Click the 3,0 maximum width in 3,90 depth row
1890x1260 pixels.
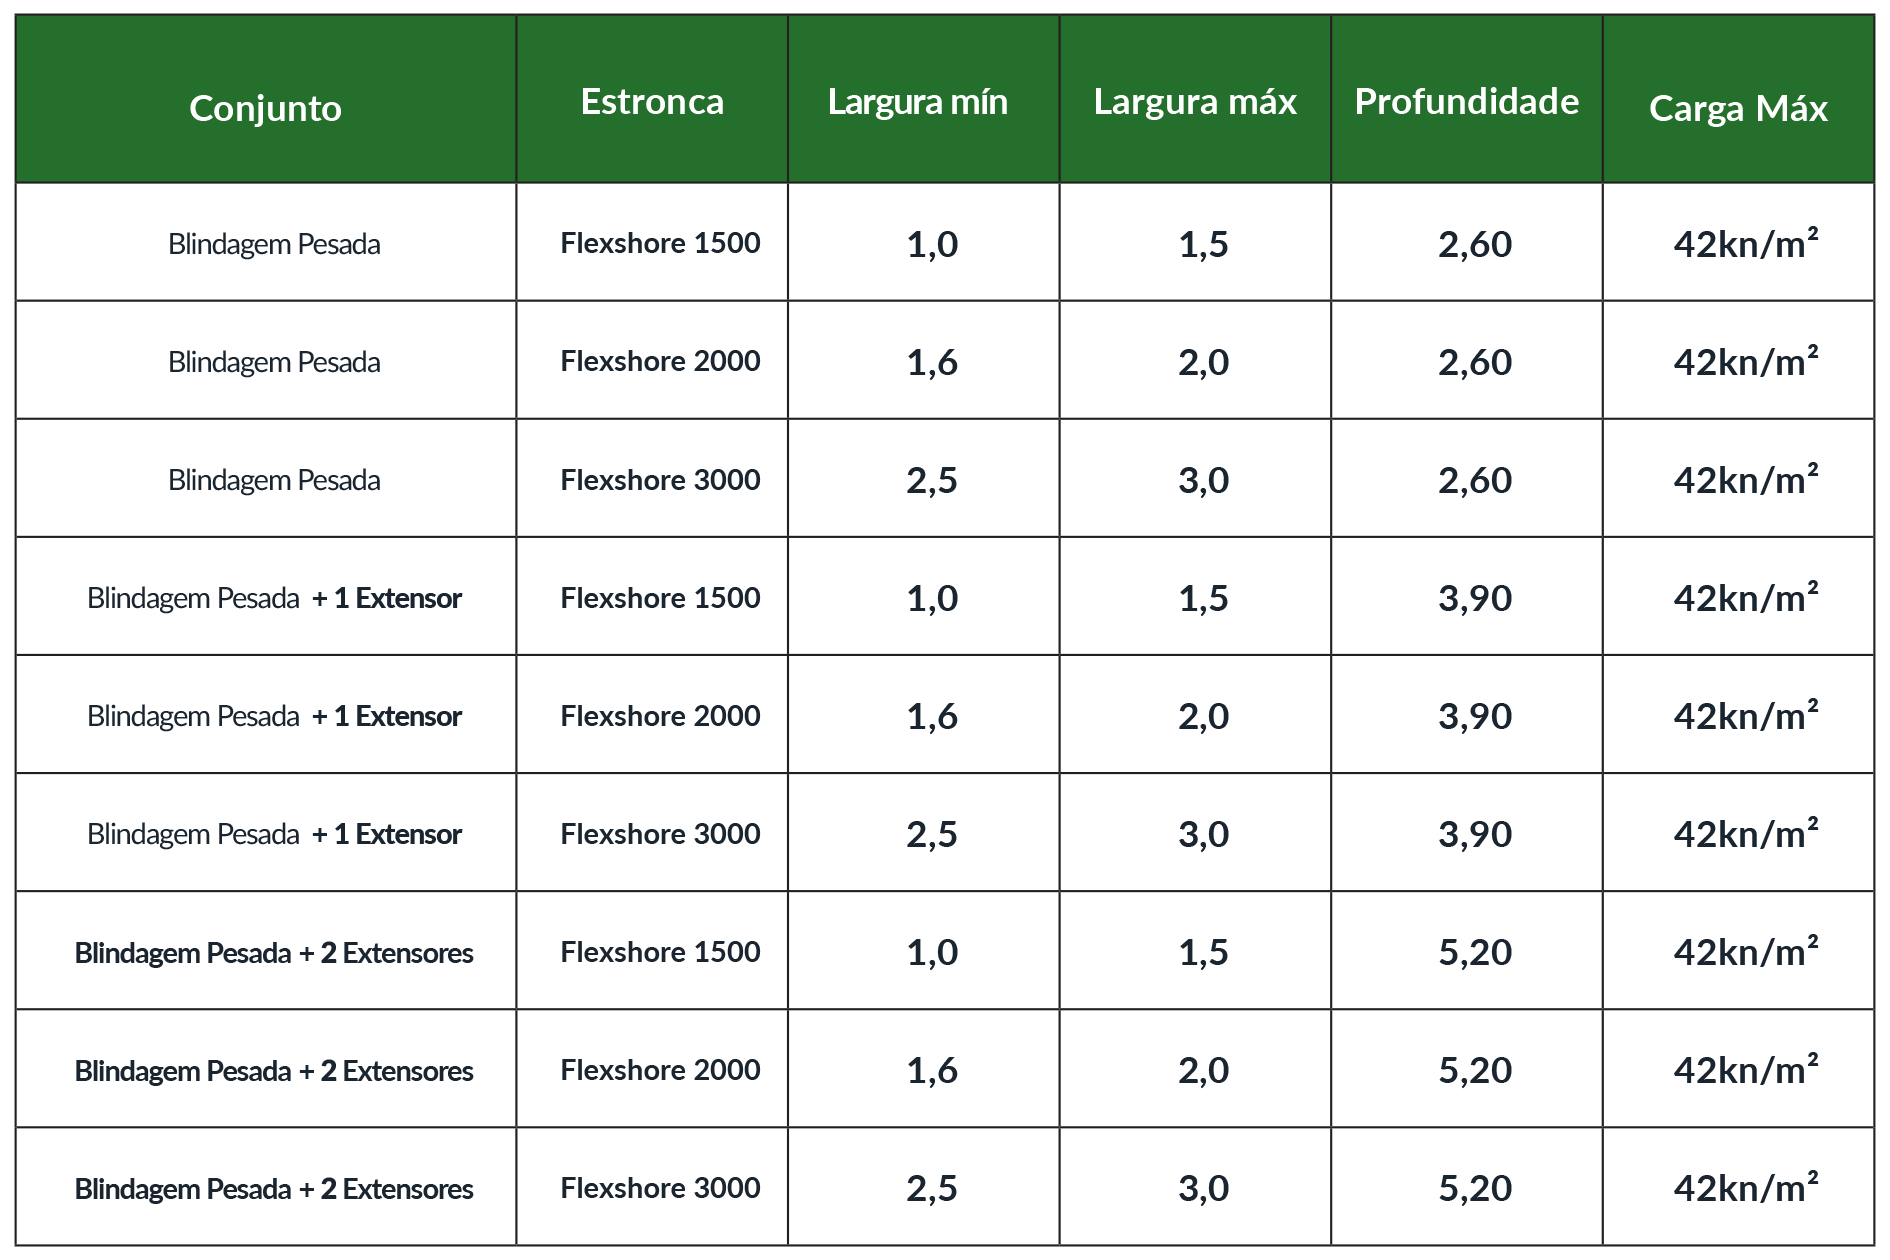point(1203,834)
